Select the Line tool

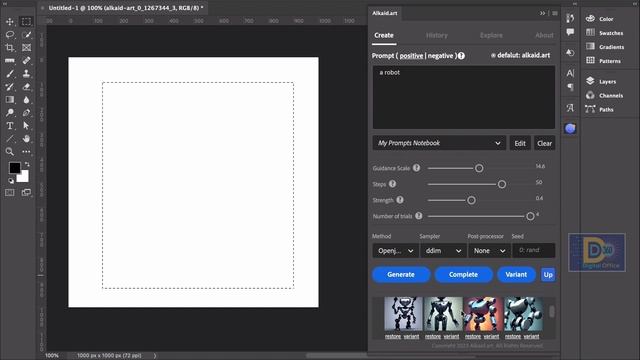tap(10, 139)
